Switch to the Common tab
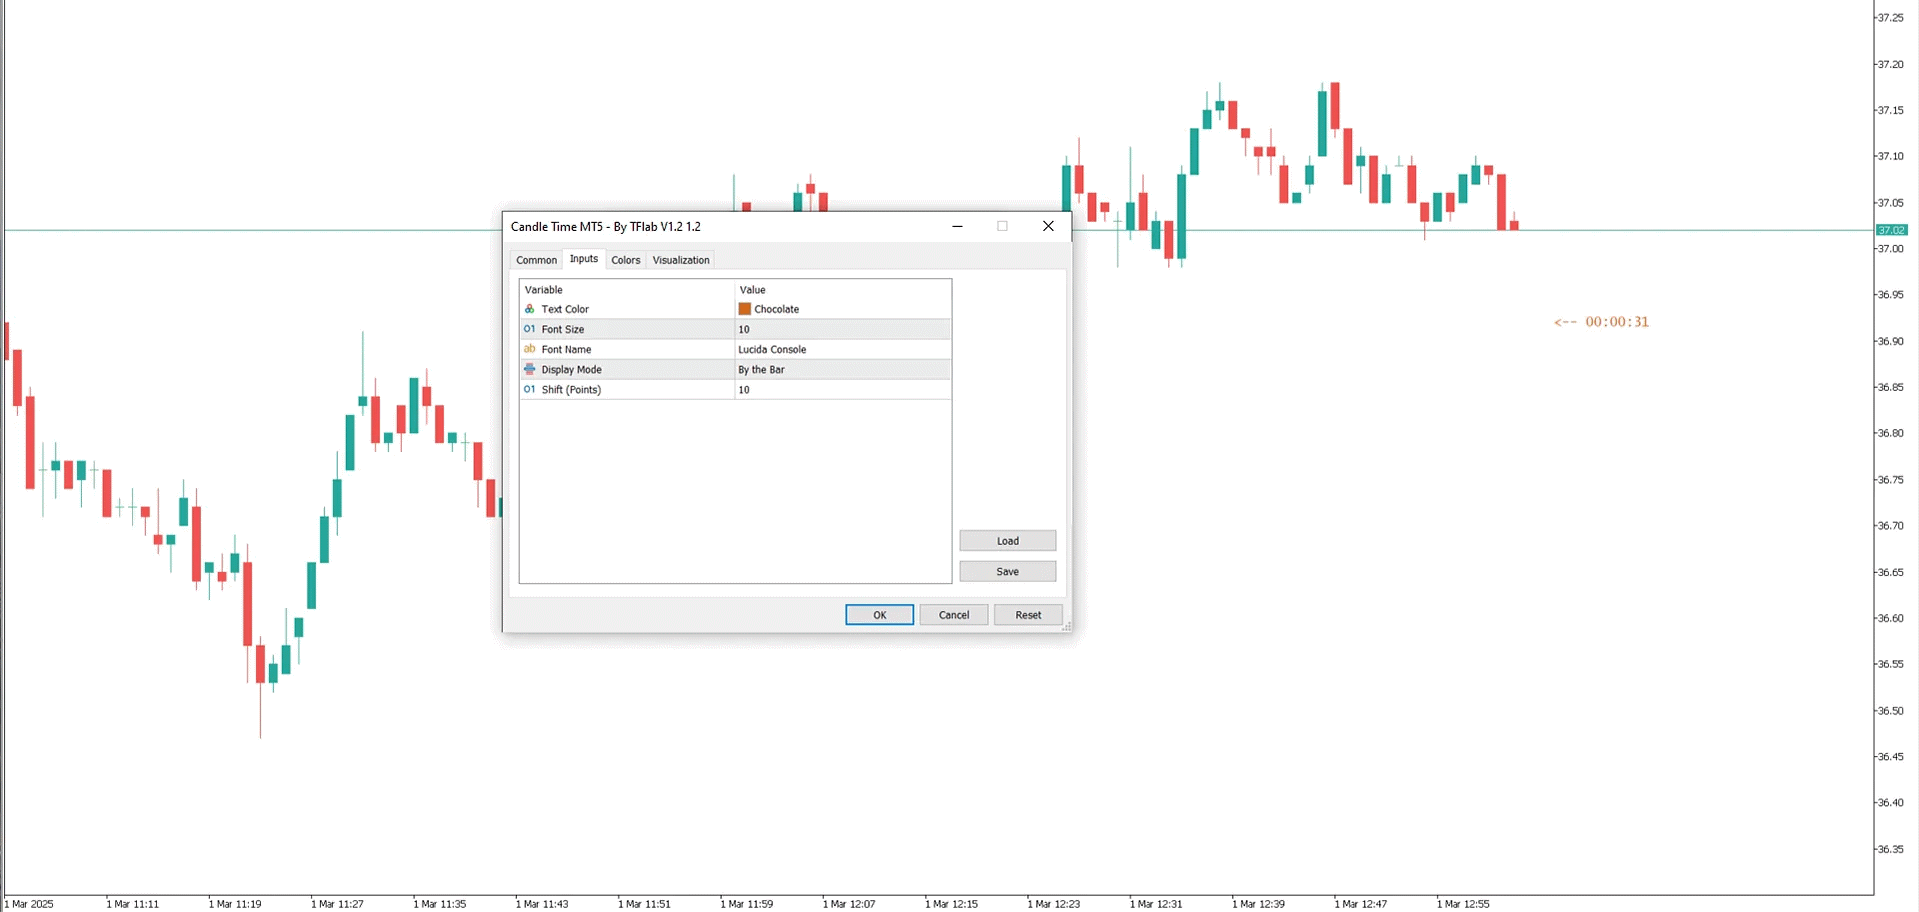Screen dimensions: 1919x912 pos(536,260)
